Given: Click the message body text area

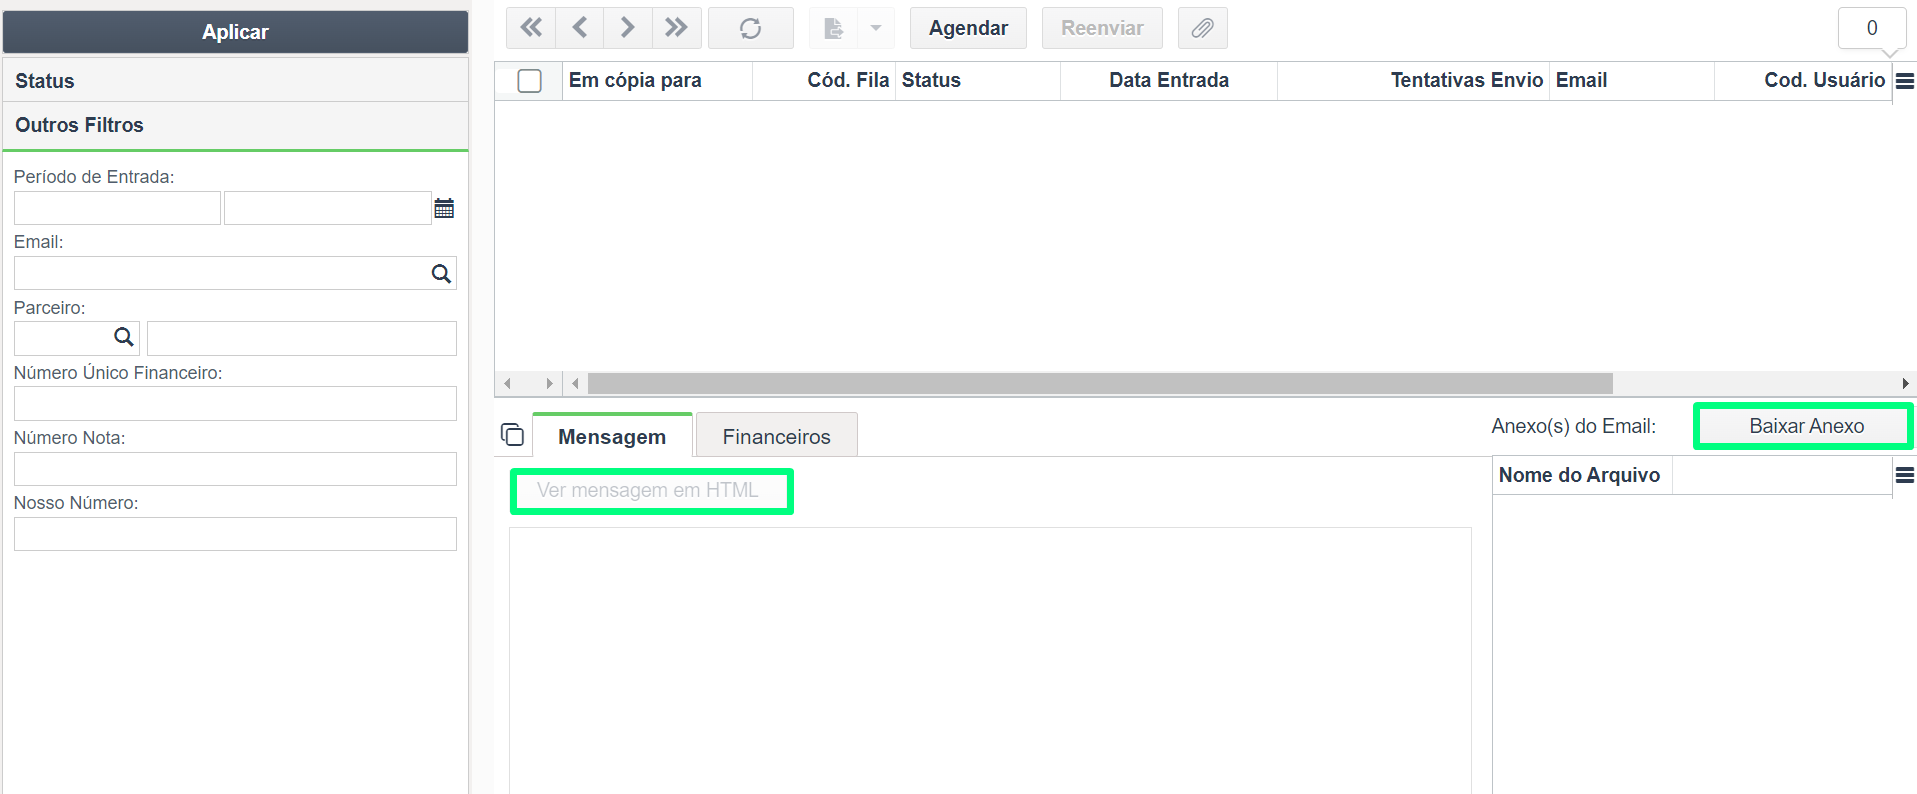Looking at the screenshot, I should coord(990,660).
